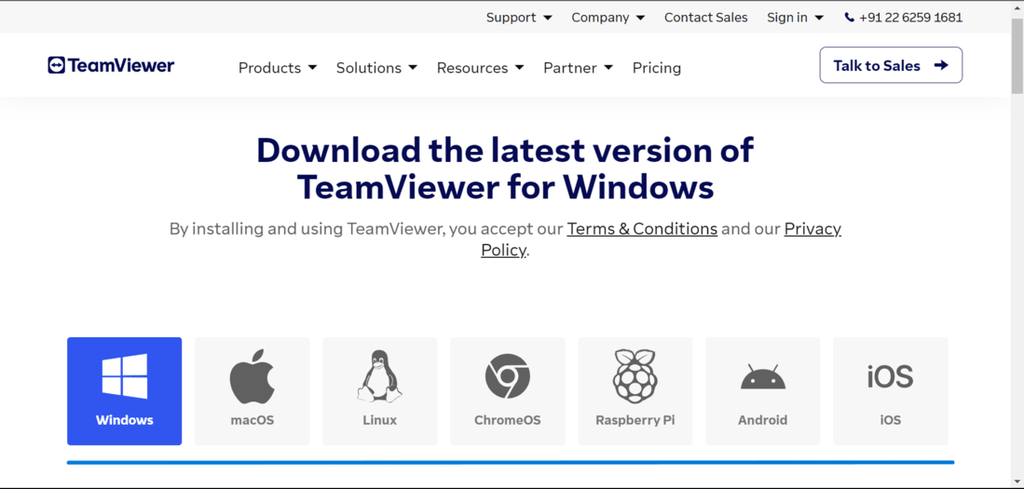The width and height of the screenshot is (1024, 489).
Task: Go to the Pricing page
Action: click(656, 68)
